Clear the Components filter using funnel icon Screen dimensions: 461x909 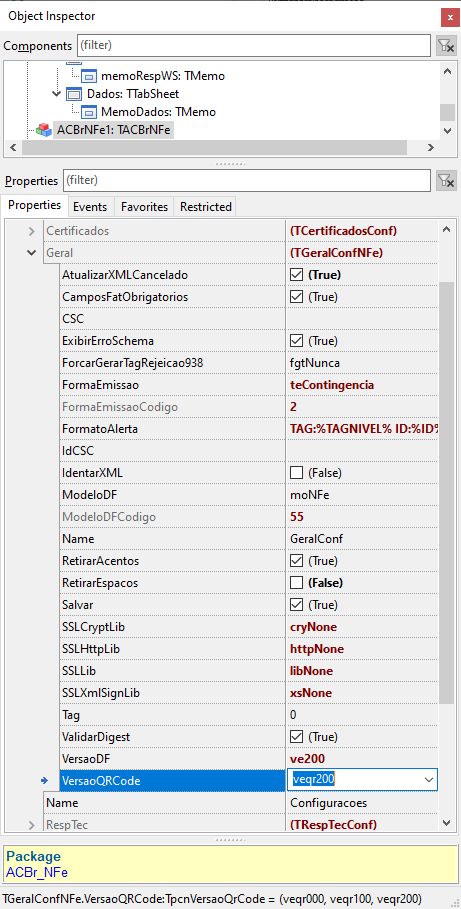(446, 45)
